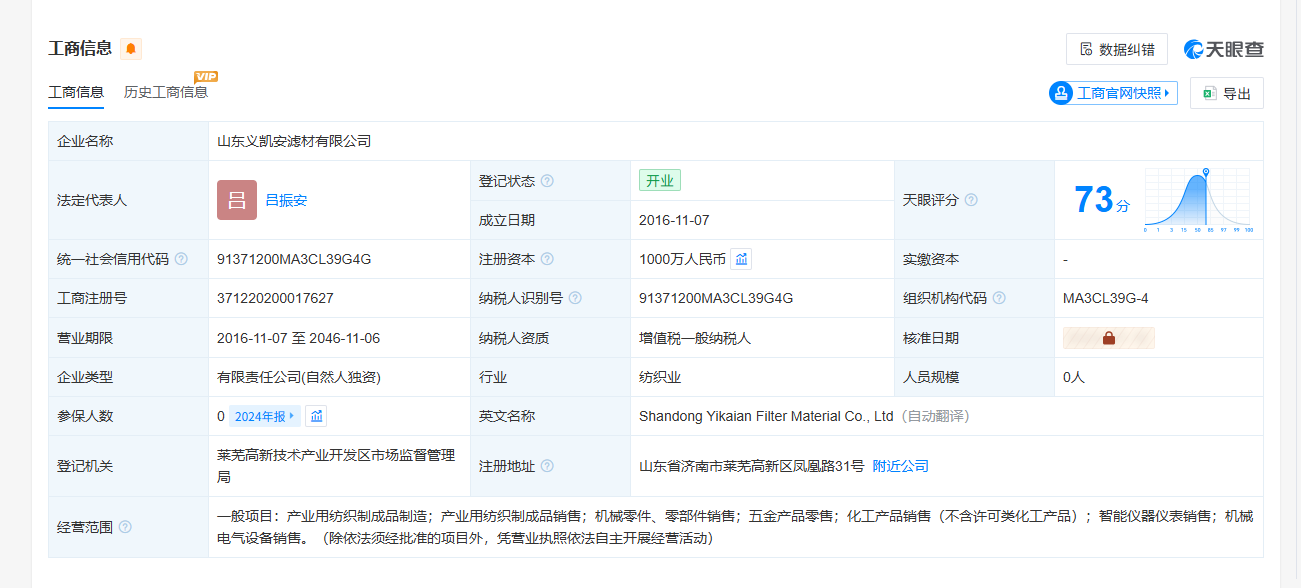Click the 纺织业 industry value
Image resolution: width=1301 pixels, height=588 pixels.
click(x=660, y=377)
